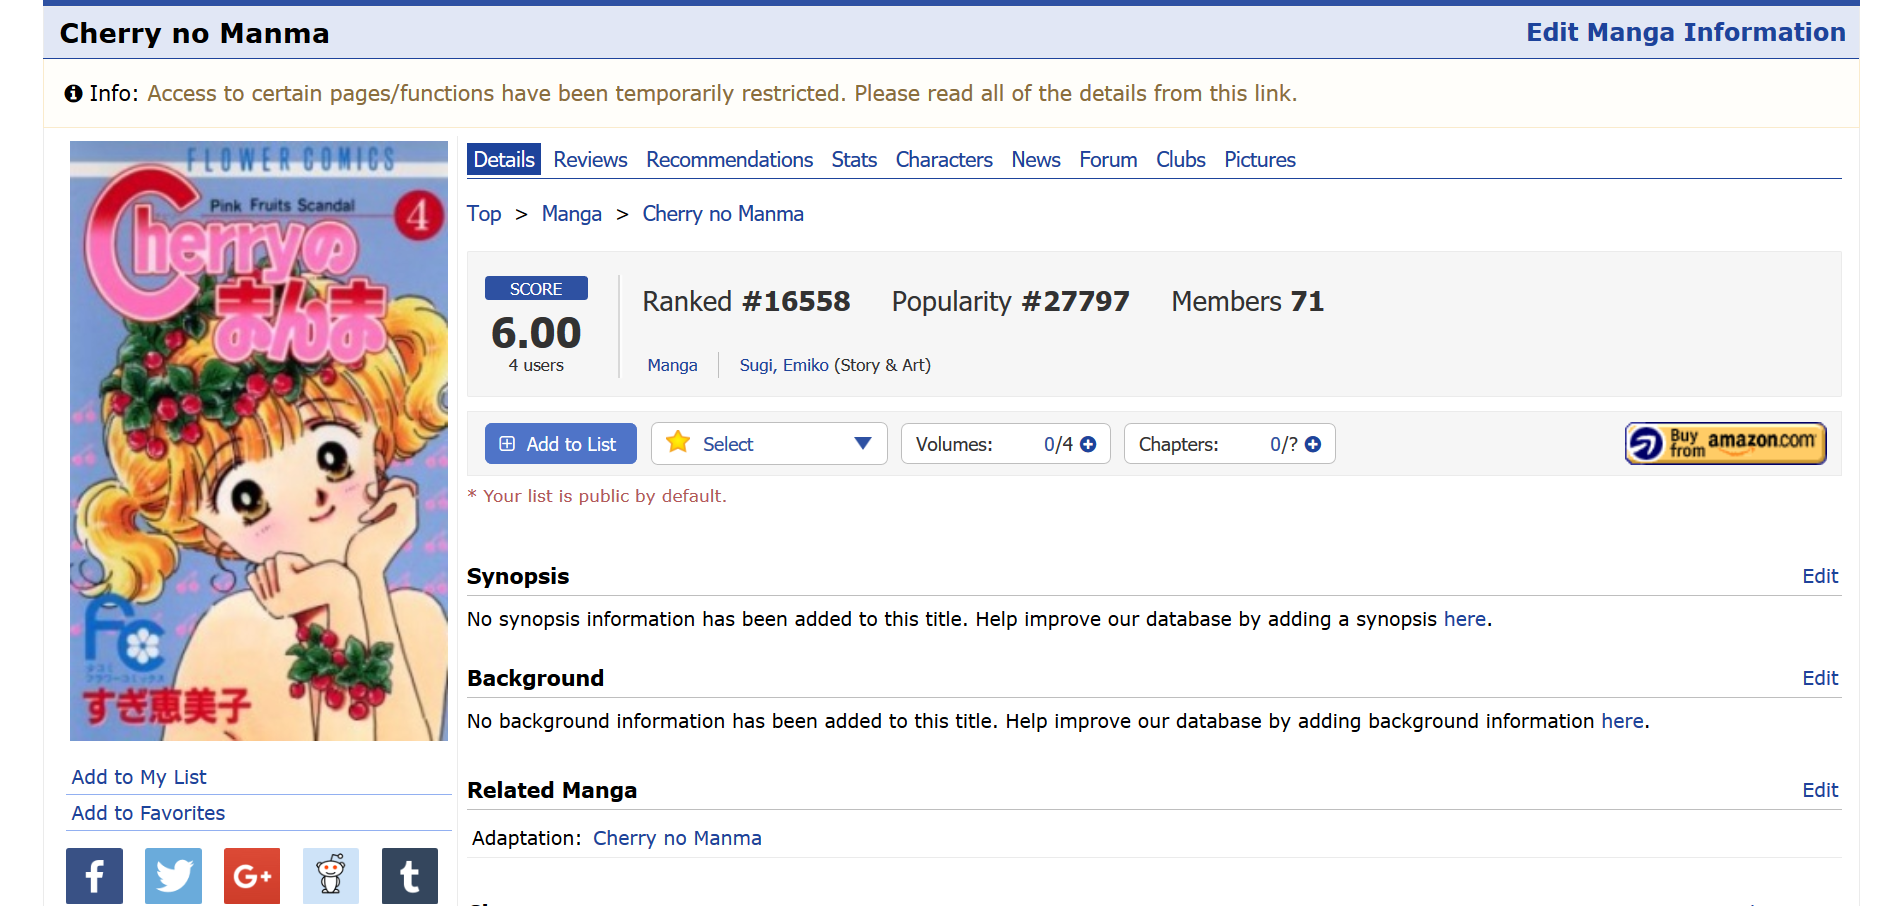Image resolution: width=1902 pixels, height=906 pixels.
Task: Increase chapters read using plus icon
Action: (x=1313, y=444)
